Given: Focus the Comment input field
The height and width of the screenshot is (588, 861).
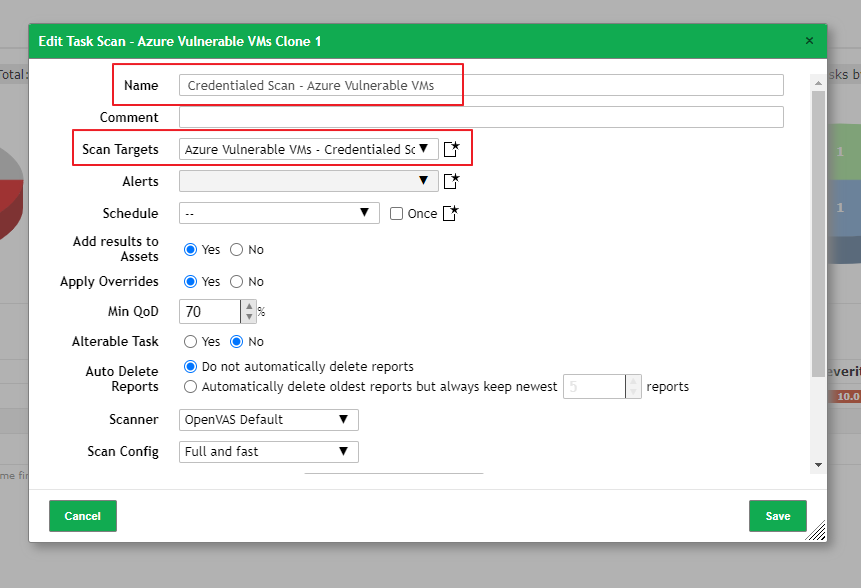Looking at the screenshot, I should point(481,117).
